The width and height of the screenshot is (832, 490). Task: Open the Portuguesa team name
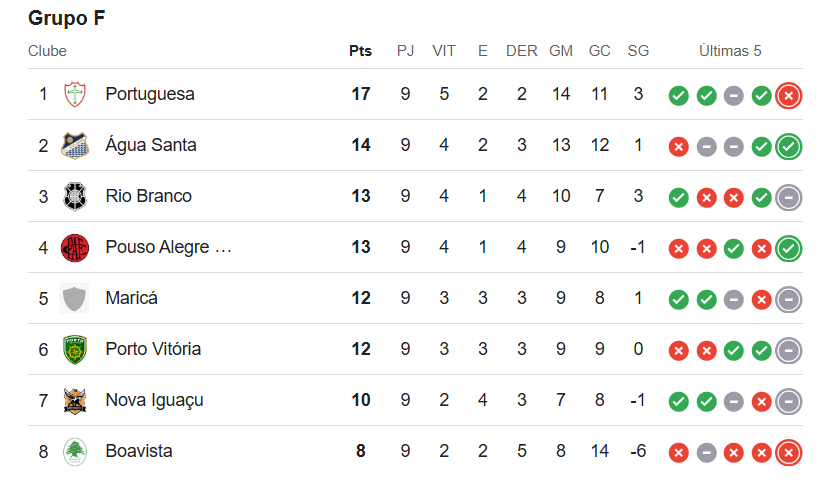coord(150,94)
